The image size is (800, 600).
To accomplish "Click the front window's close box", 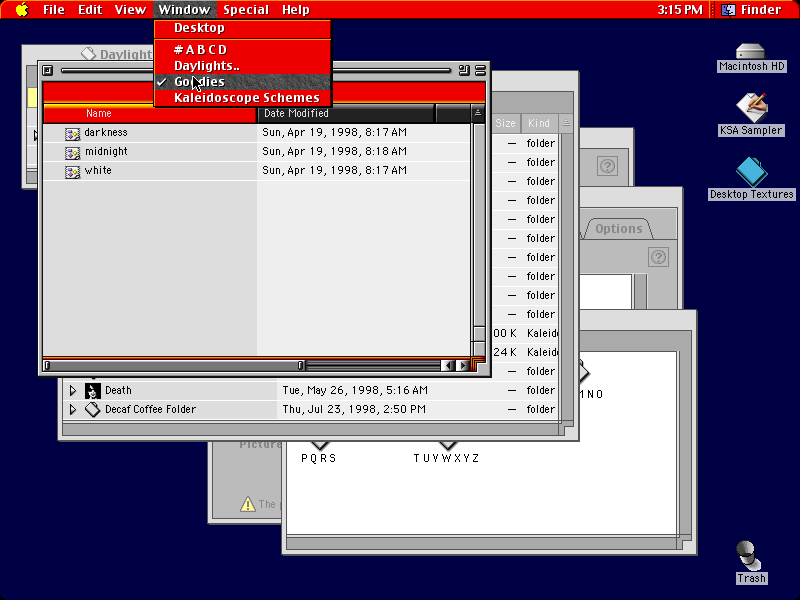I will [x=48, y=70].
